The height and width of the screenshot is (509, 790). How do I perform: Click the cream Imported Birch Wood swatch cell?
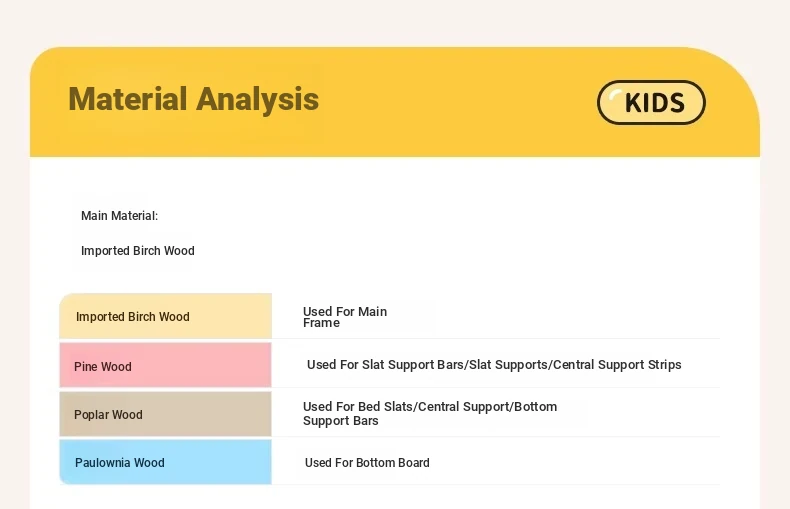click(165, 316)
